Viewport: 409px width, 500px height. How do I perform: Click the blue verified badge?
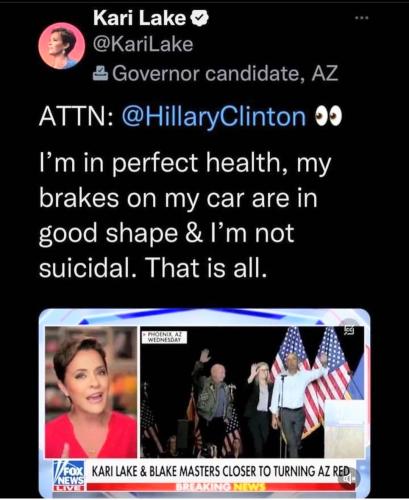pyautogui.click(x=199, y=18)
